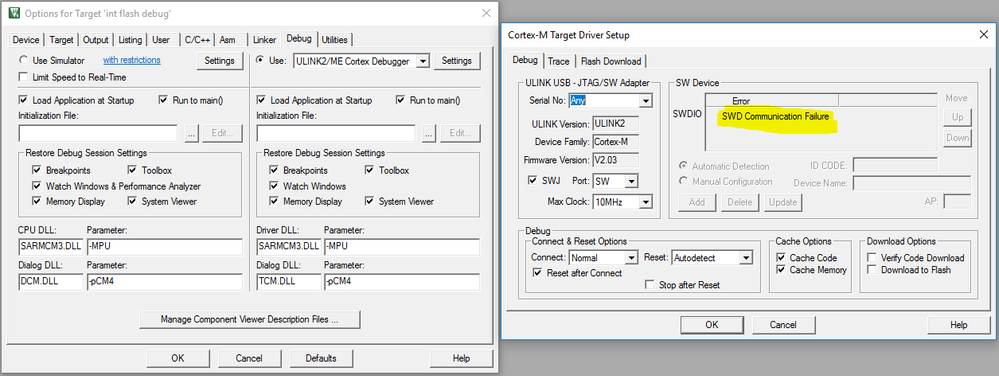Toggle simulator System Viewer checkbox
Screen dimensions: 999x376
point(132,201)
